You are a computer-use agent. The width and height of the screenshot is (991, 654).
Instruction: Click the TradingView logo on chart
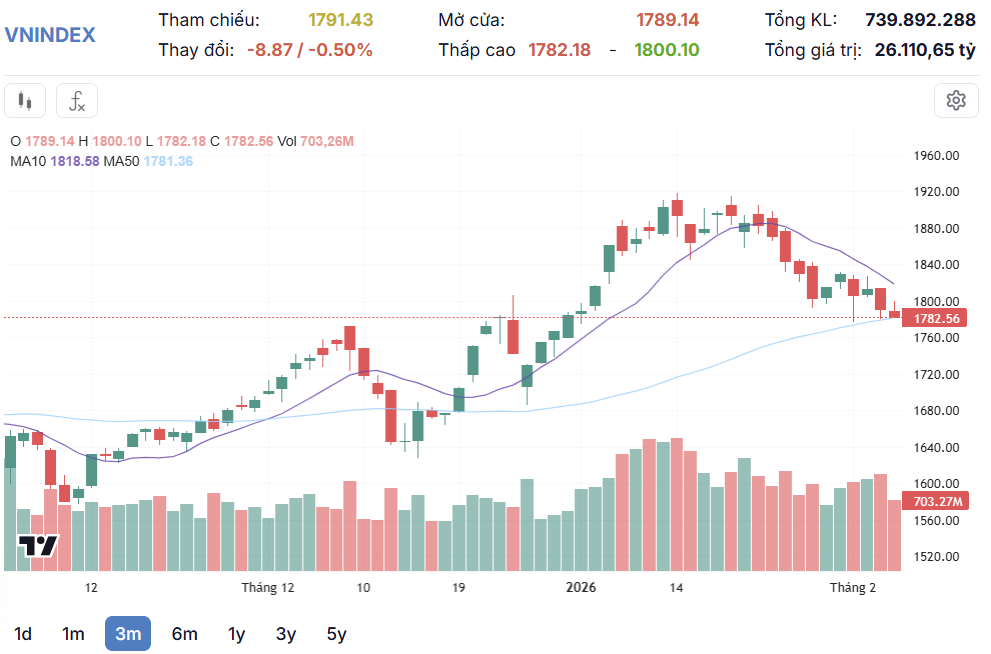(x=38, y=545)
